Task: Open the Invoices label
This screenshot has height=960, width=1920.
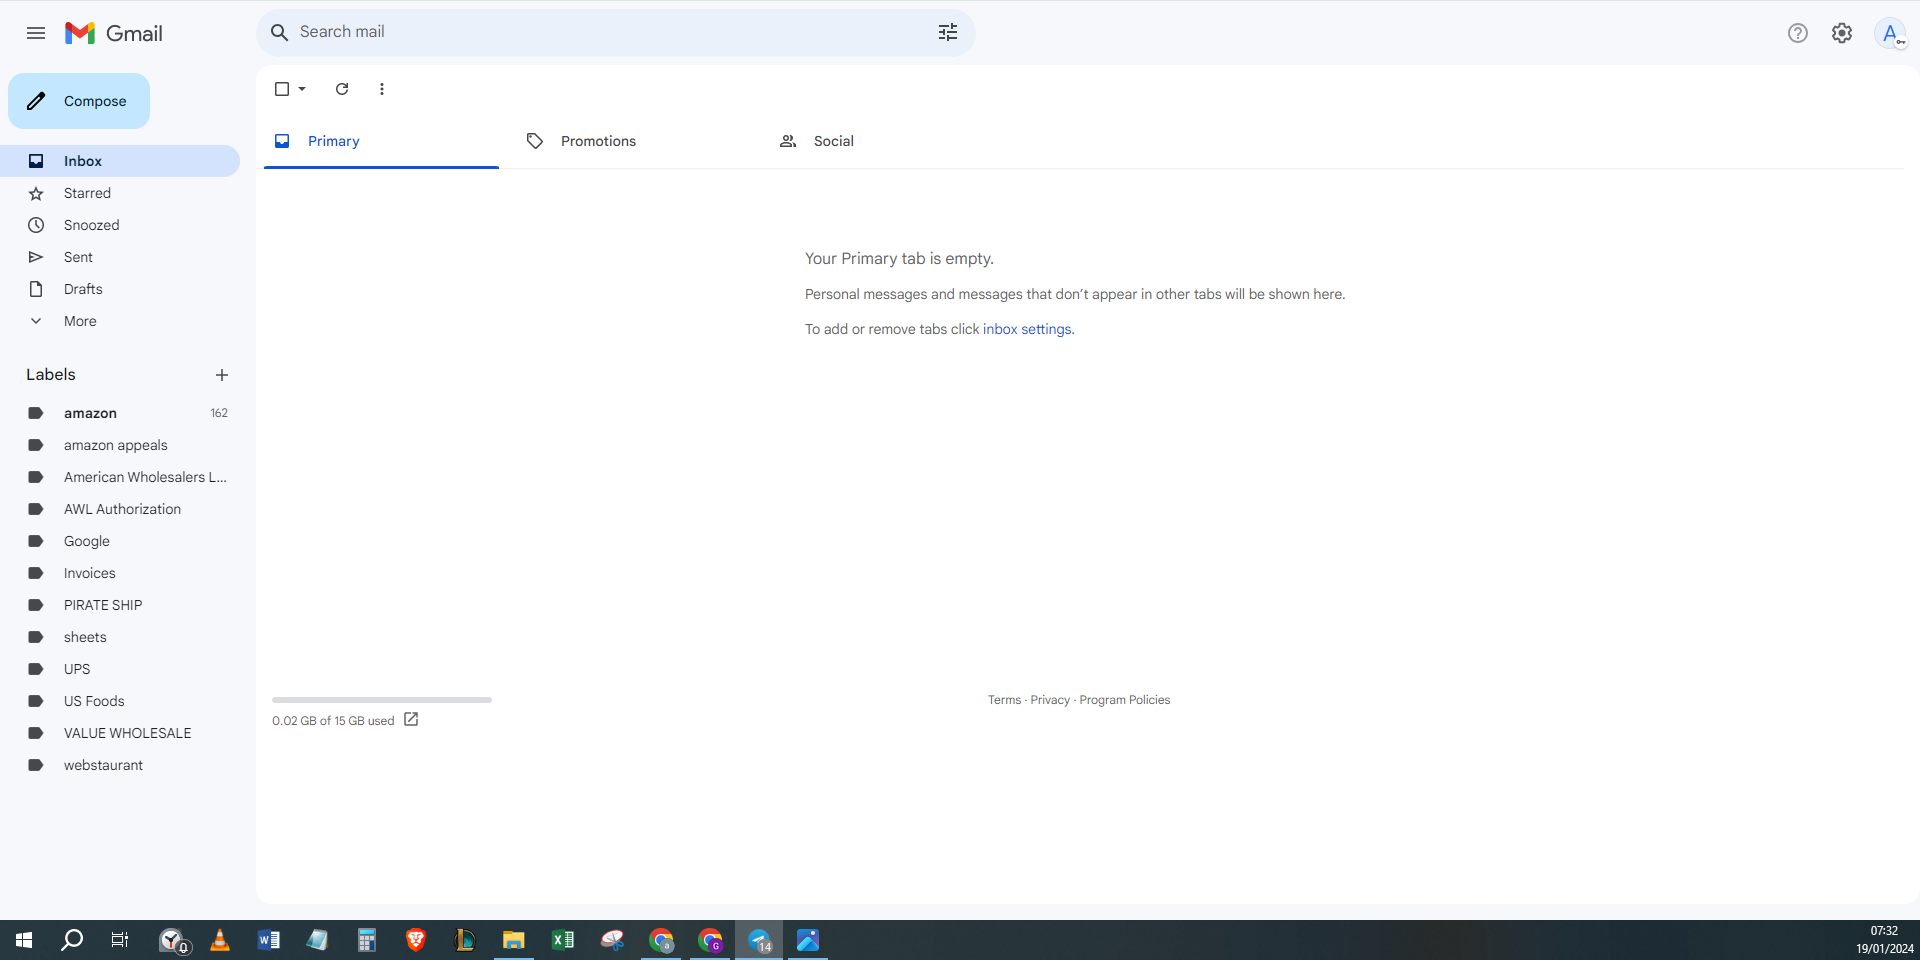Action: click(120, 573)
